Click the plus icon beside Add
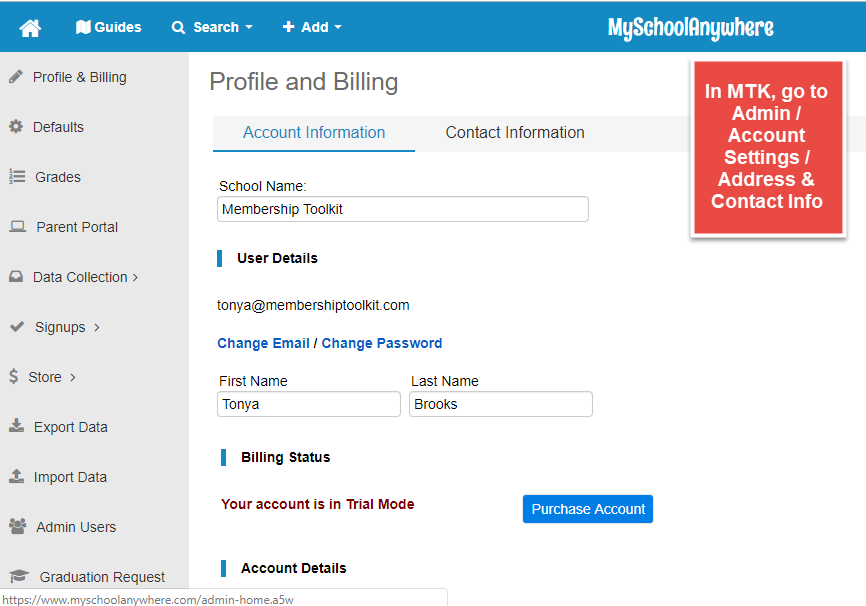 288,27
